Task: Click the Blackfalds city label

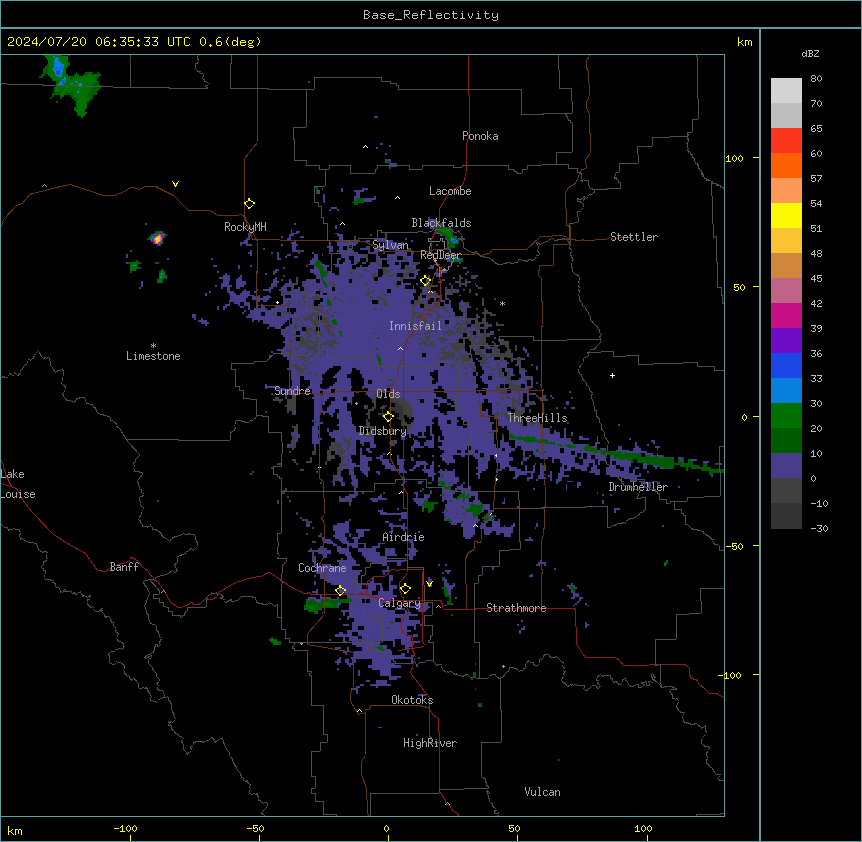Action: click(x=441, y=223)
